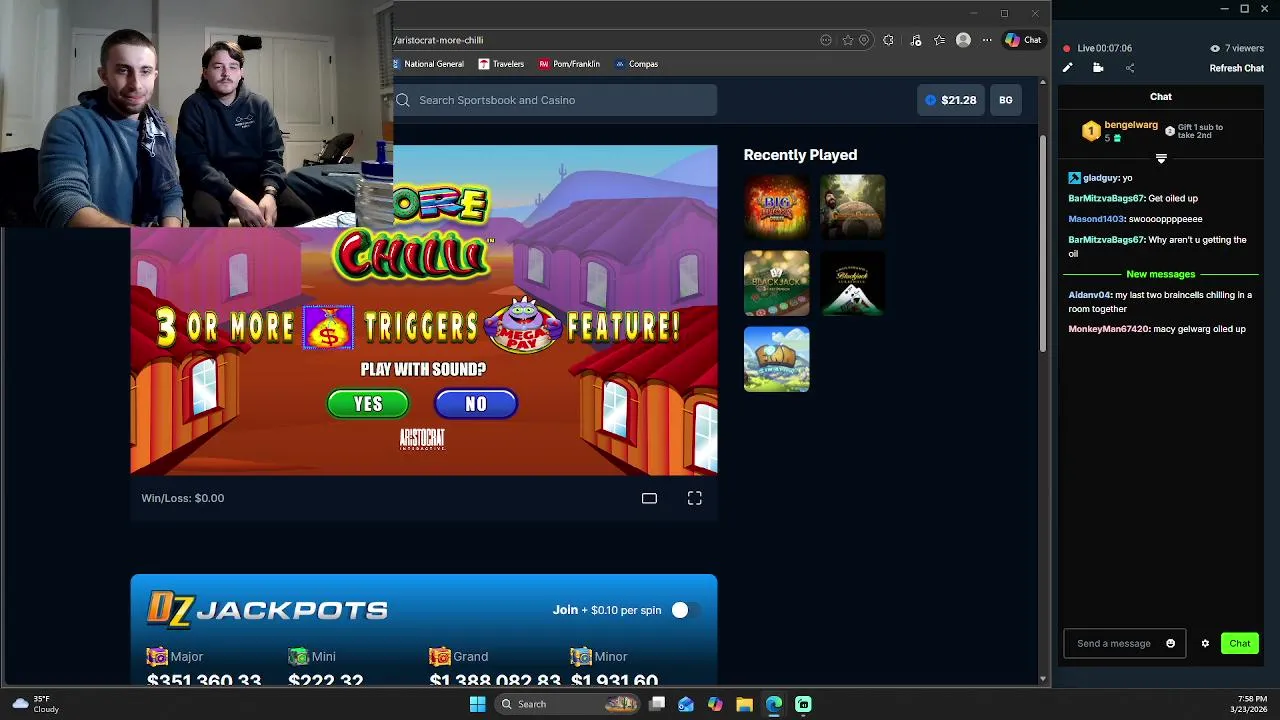Click the green YES sound button
Screen dimensions: 1280x720
pyautogui.click(x=368, y=404)
